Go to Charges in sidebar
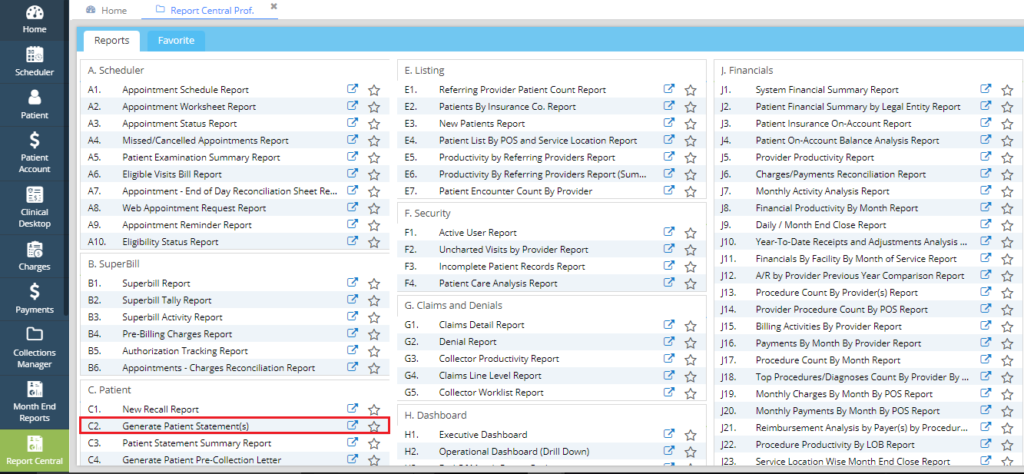Screen dimensions: 1024x474 (x=34, y=255)
